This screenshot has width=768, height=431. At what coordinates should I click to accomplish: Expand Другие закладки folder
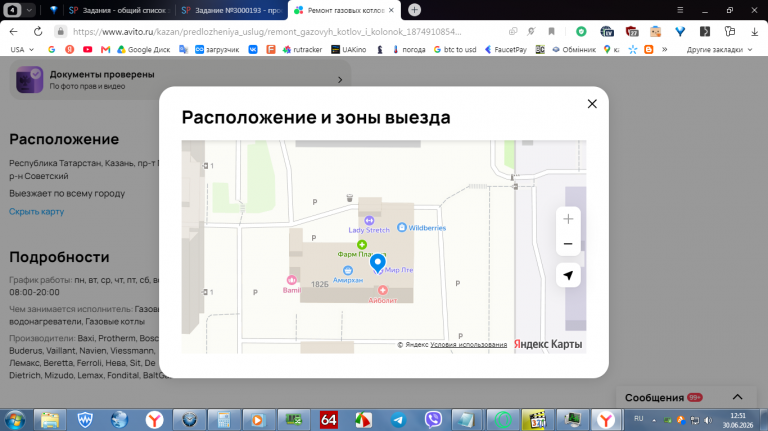click(x=719, y=49)
